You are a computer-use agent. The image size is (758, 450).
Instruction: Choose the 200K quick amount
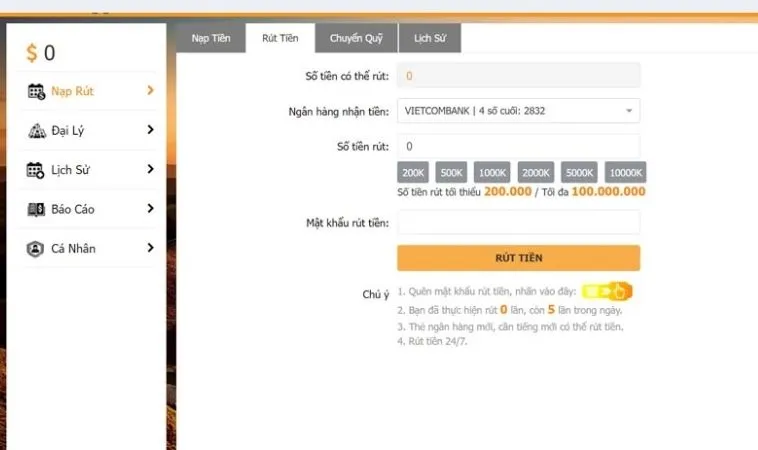[x=413, y=173]
